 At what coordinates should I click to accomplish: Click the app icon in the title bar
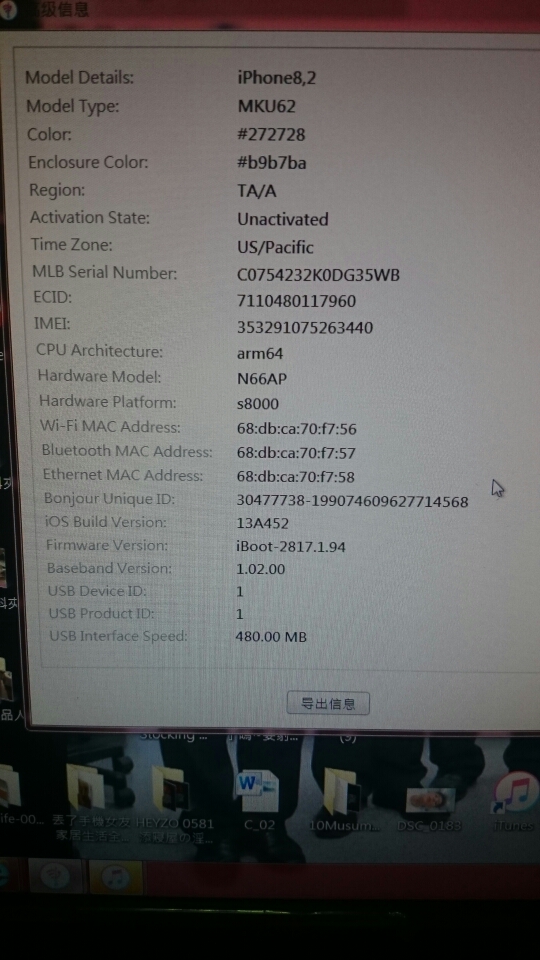(9, 10)
